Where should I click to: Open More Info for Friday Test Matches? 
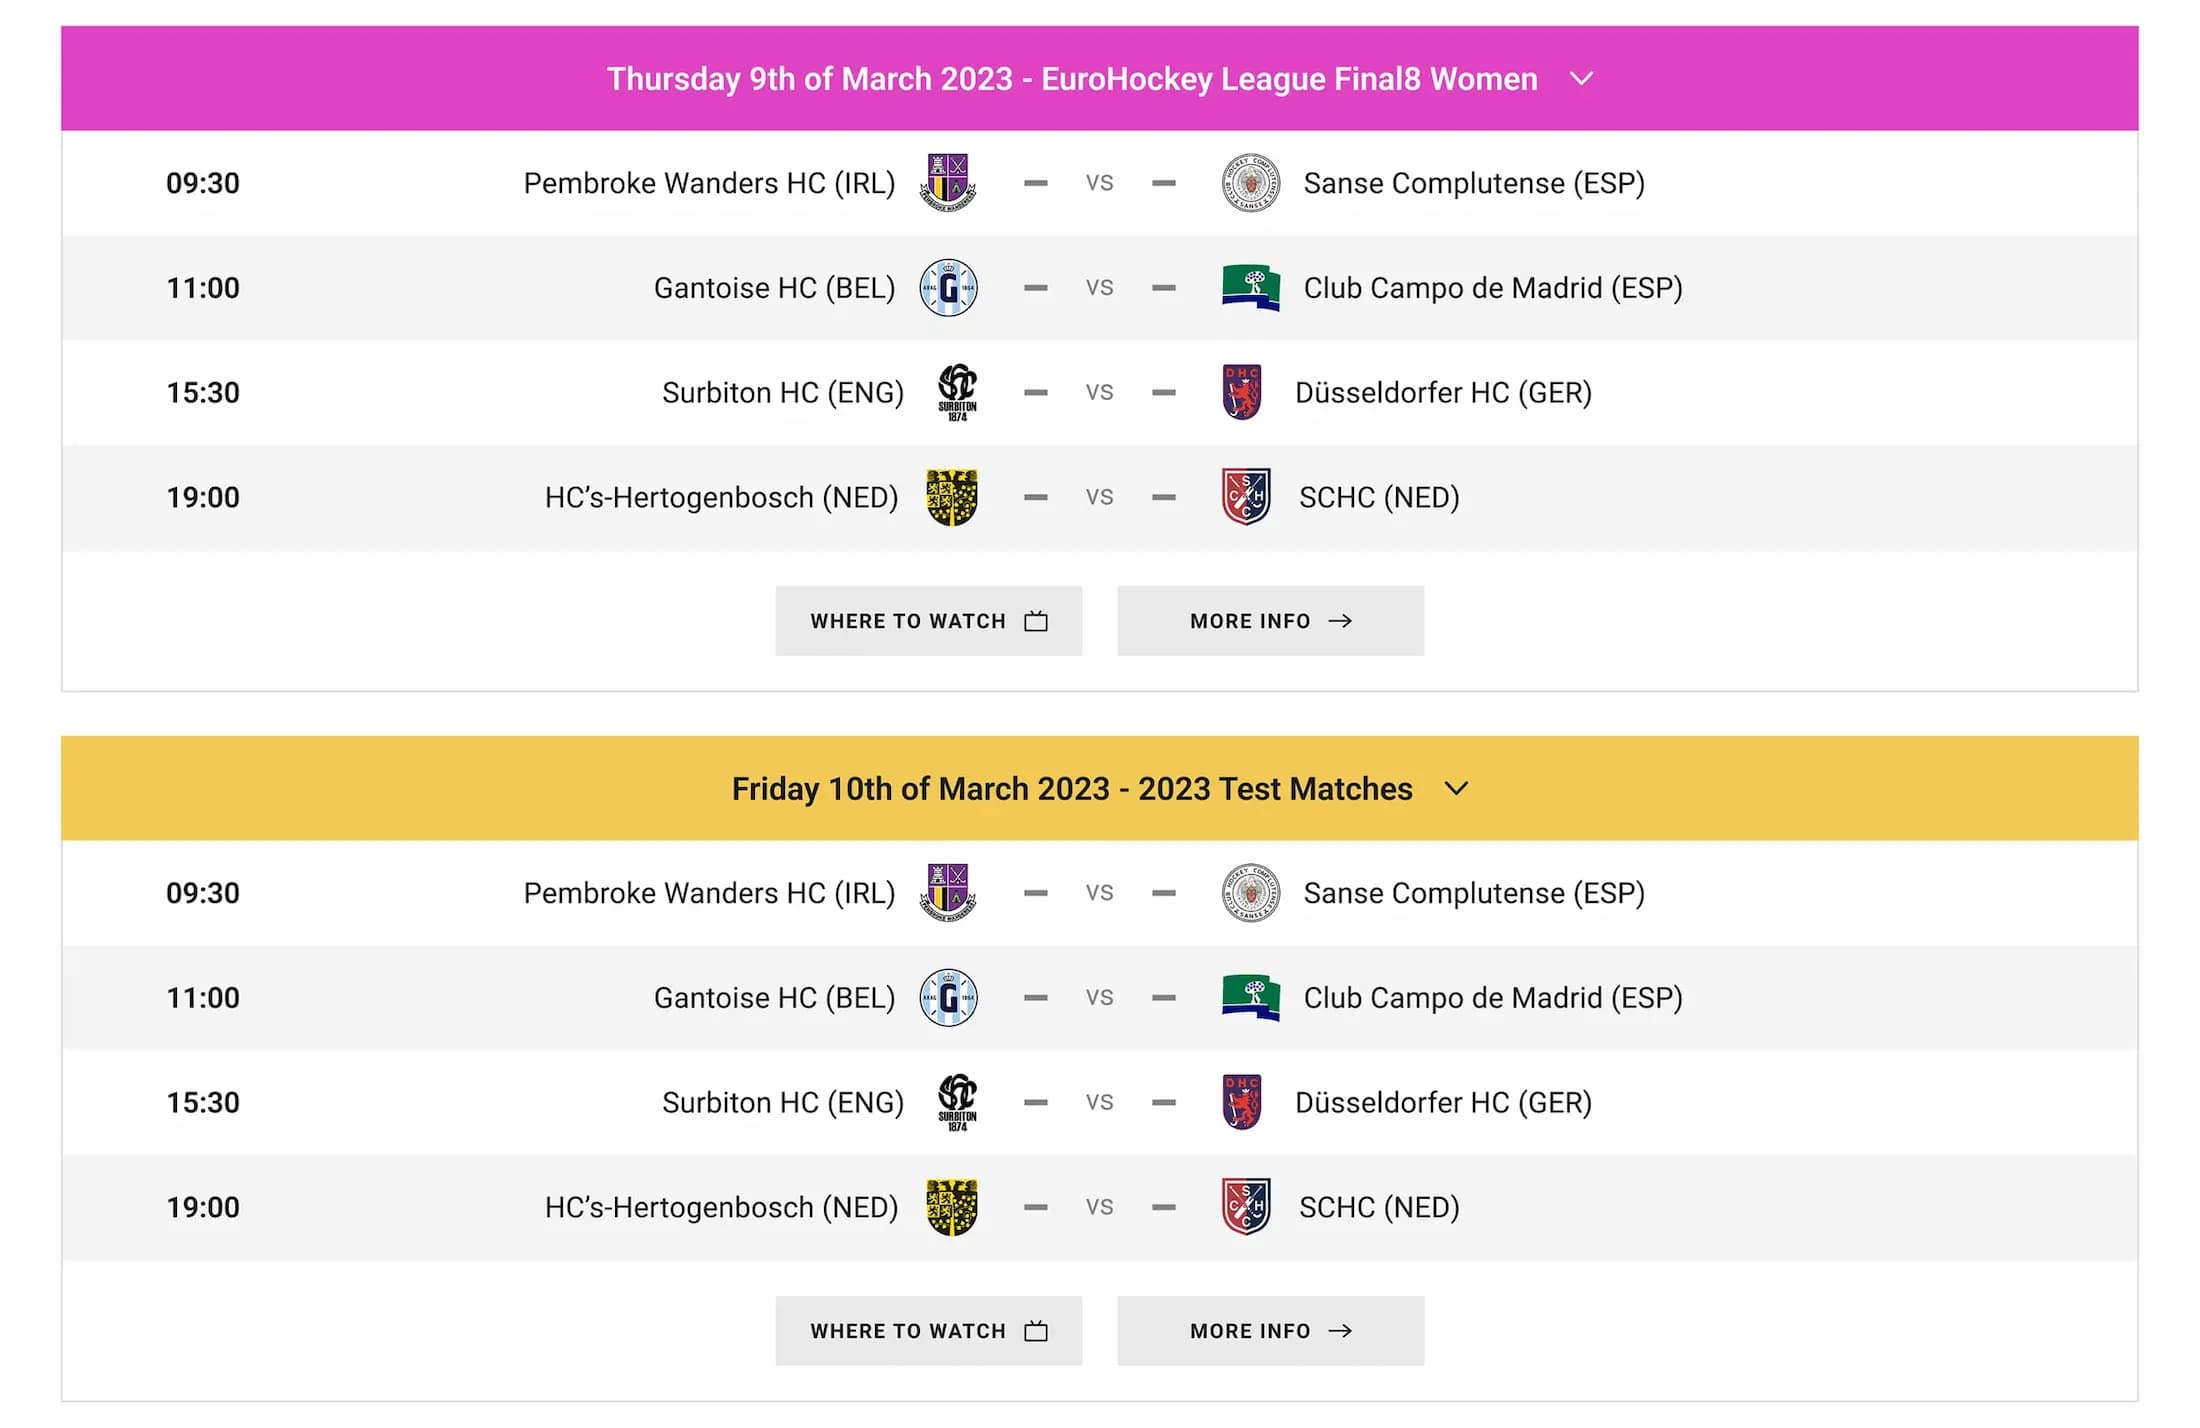[1270, 1331]
